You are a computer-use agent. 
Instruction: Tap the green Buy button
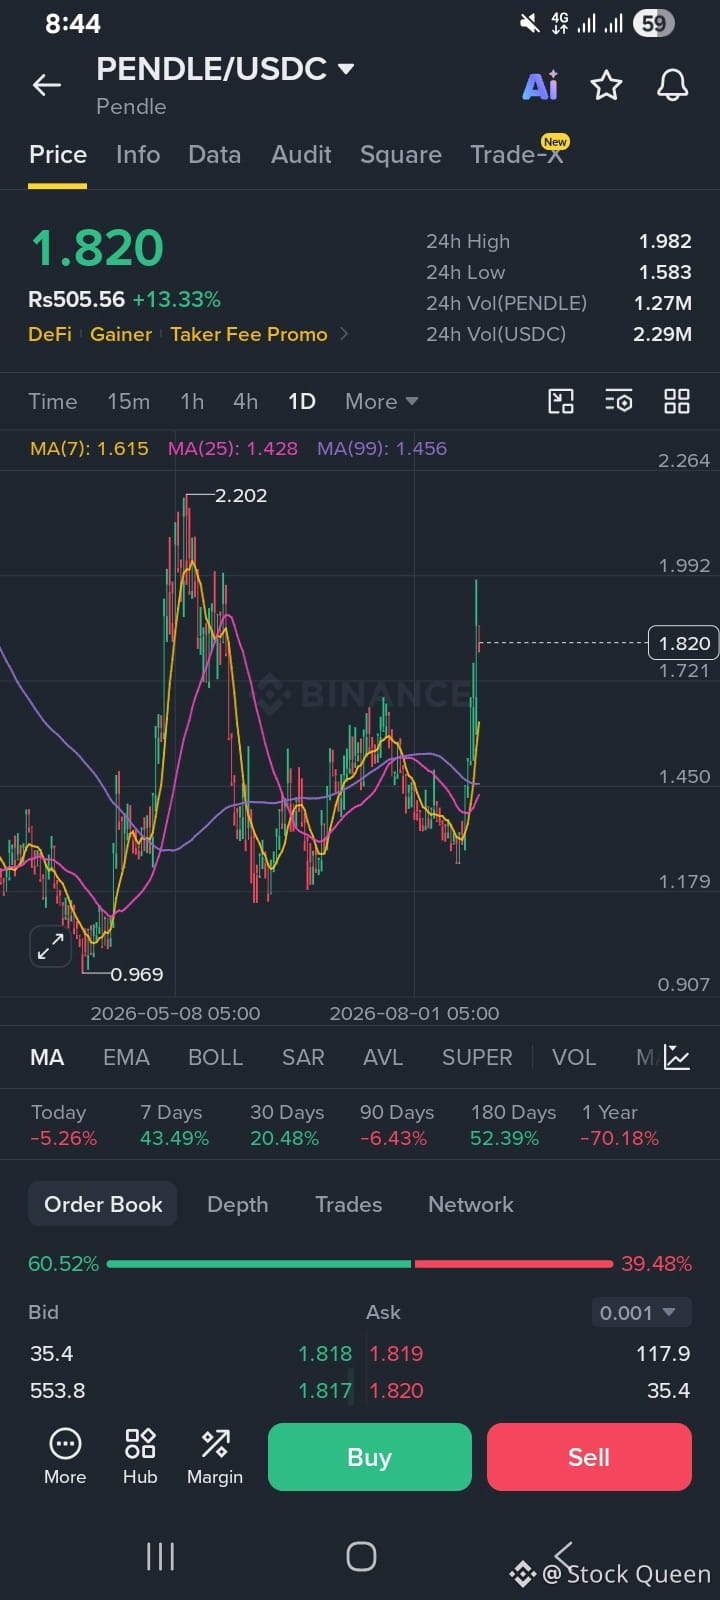pyautogui.click(x=370, y=1457)
